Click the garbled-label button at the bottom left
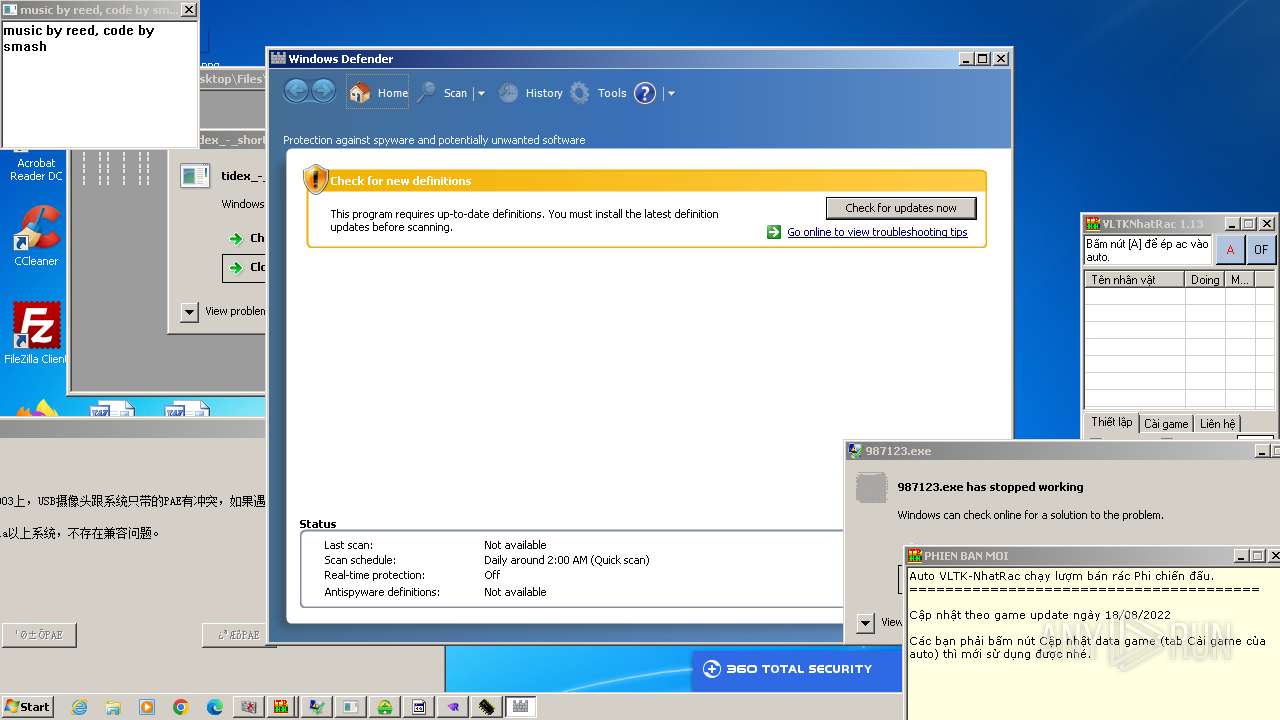The height and width of the screenshot is (720, 1280). (39, 635)
